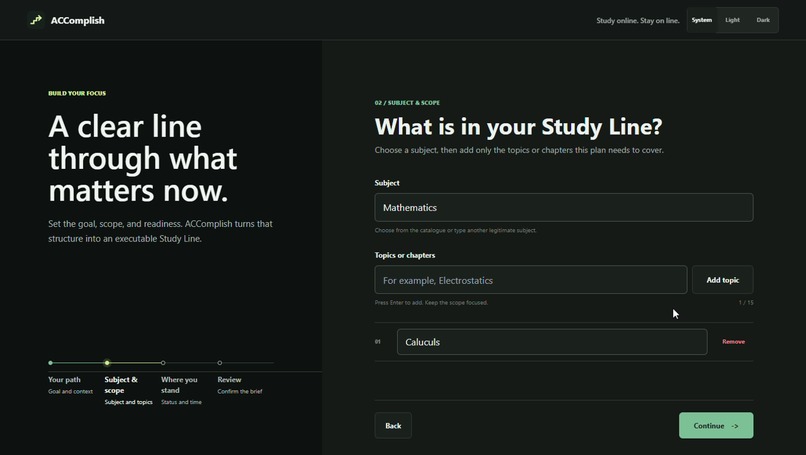
Task: Jump to the Your path step
Action: click(70, 385)
